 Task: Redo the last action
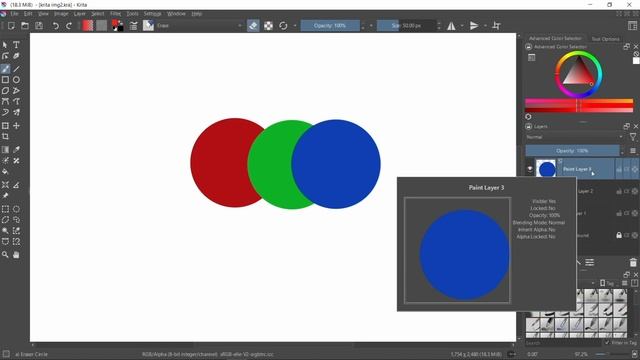(x=69, y=26)
